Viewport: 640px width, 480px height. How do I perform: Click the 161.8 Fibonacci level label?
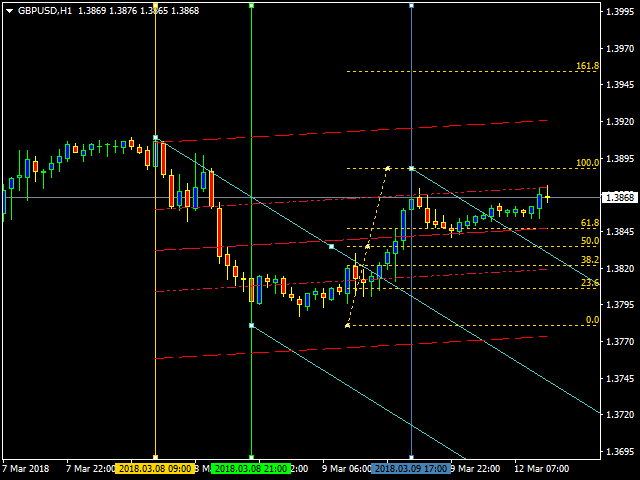pyautogui.click(x=587, y=66)
